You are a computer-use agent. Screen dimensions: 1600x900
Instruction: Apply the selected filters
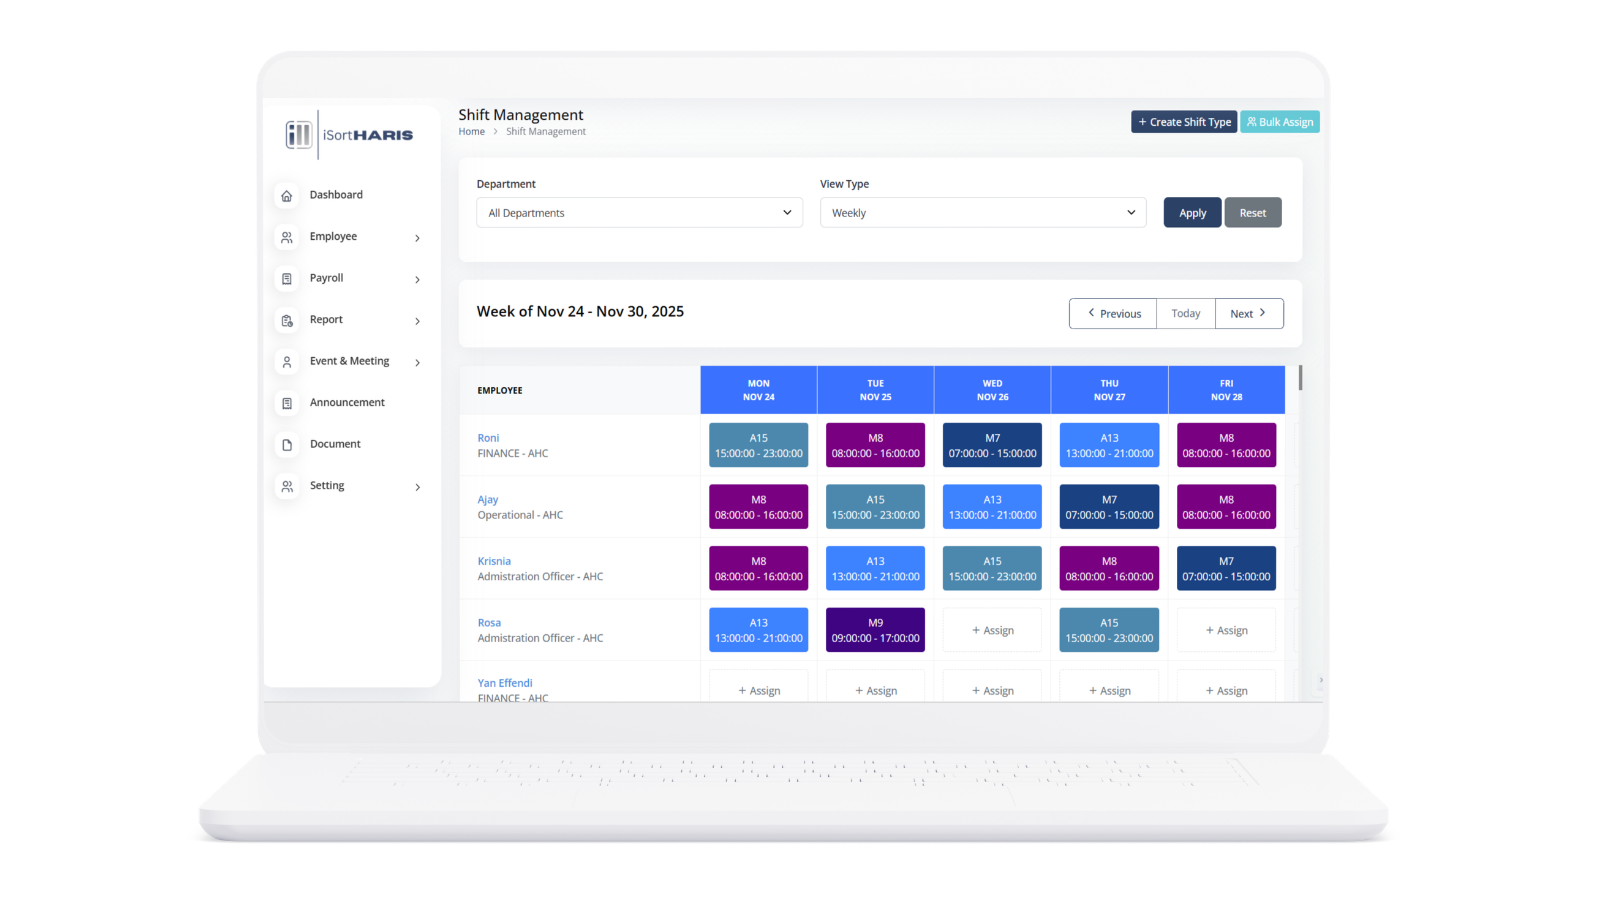coord(1192,213)
